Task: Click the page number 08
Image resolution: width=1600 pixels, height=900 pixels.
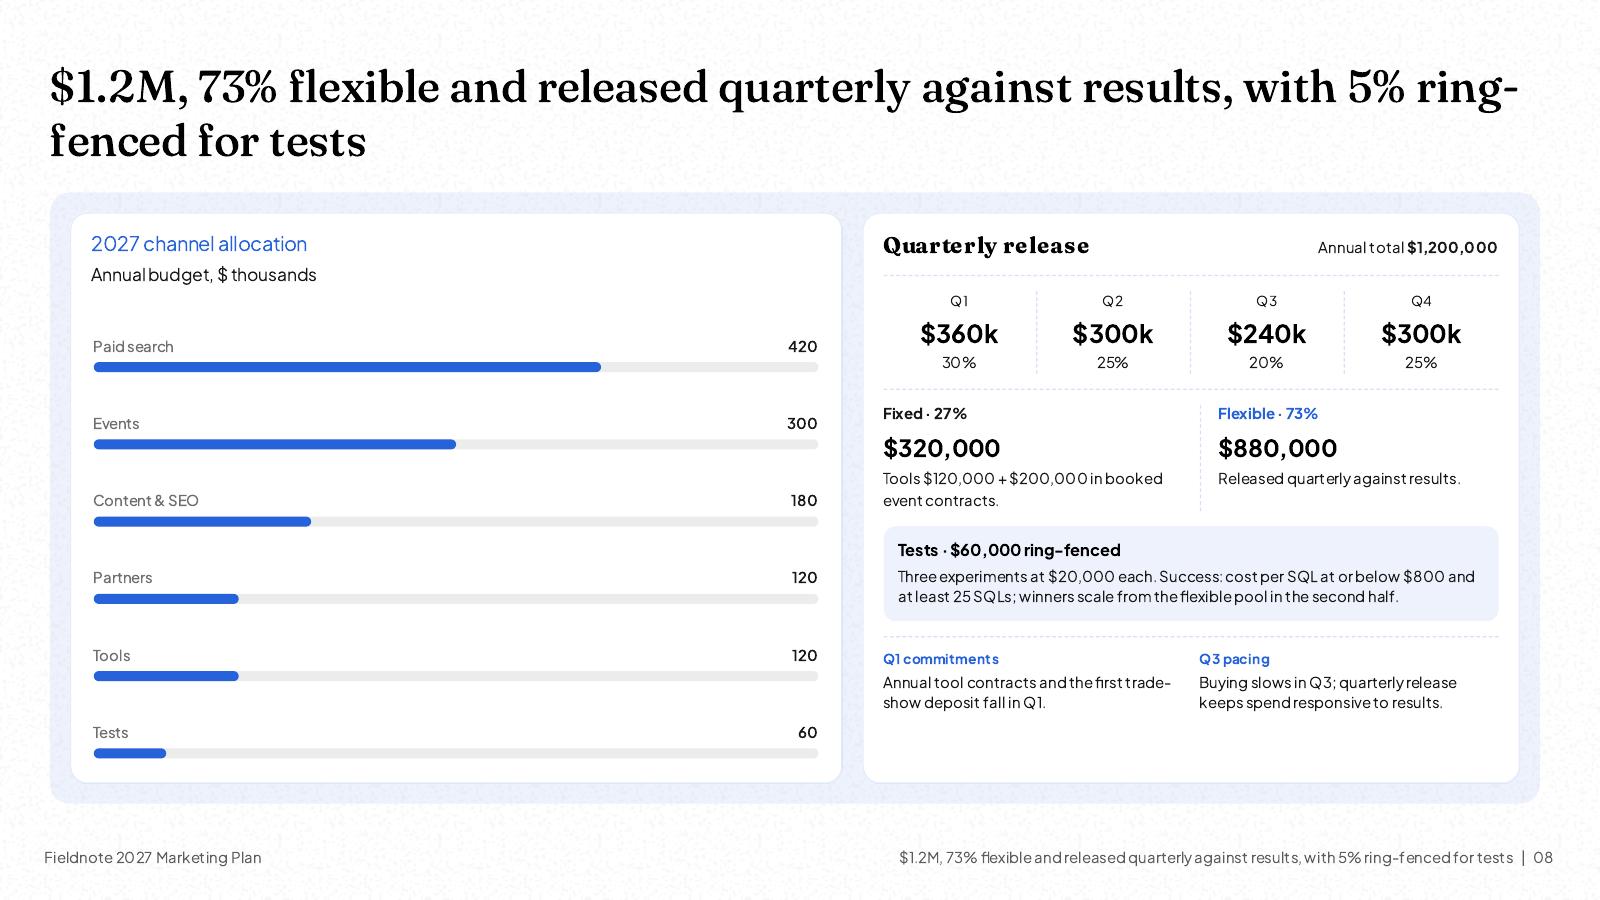Action: point(1543,857)
